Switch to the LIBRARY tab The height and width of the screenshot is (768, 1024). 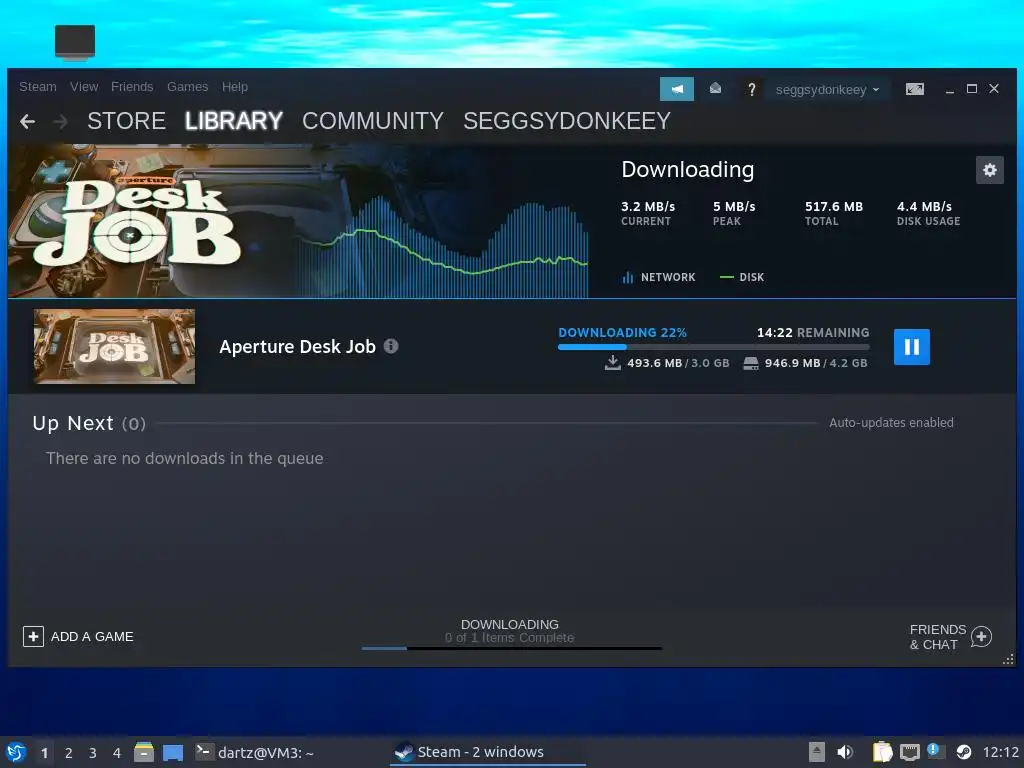coord(233,121)
